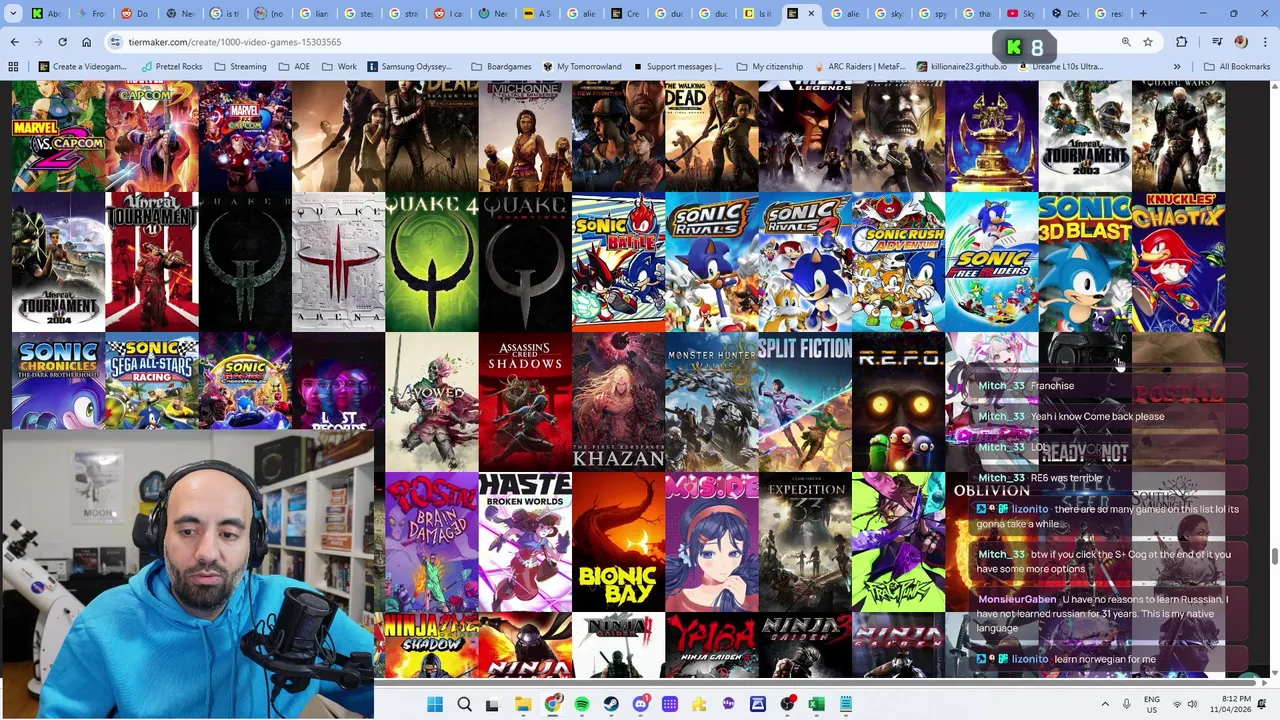Open the ARC Raiders MetaForge bookmark
This screenshot has height=720, width=1280.
pos(860,67)
